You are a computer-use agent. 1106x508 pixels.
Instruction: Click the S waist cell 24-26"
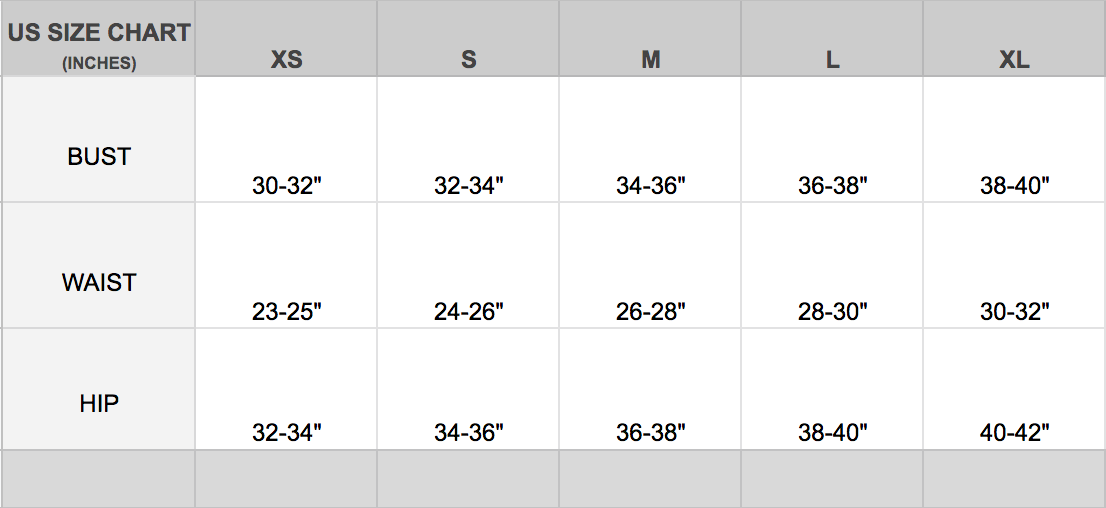pos(468,312)
